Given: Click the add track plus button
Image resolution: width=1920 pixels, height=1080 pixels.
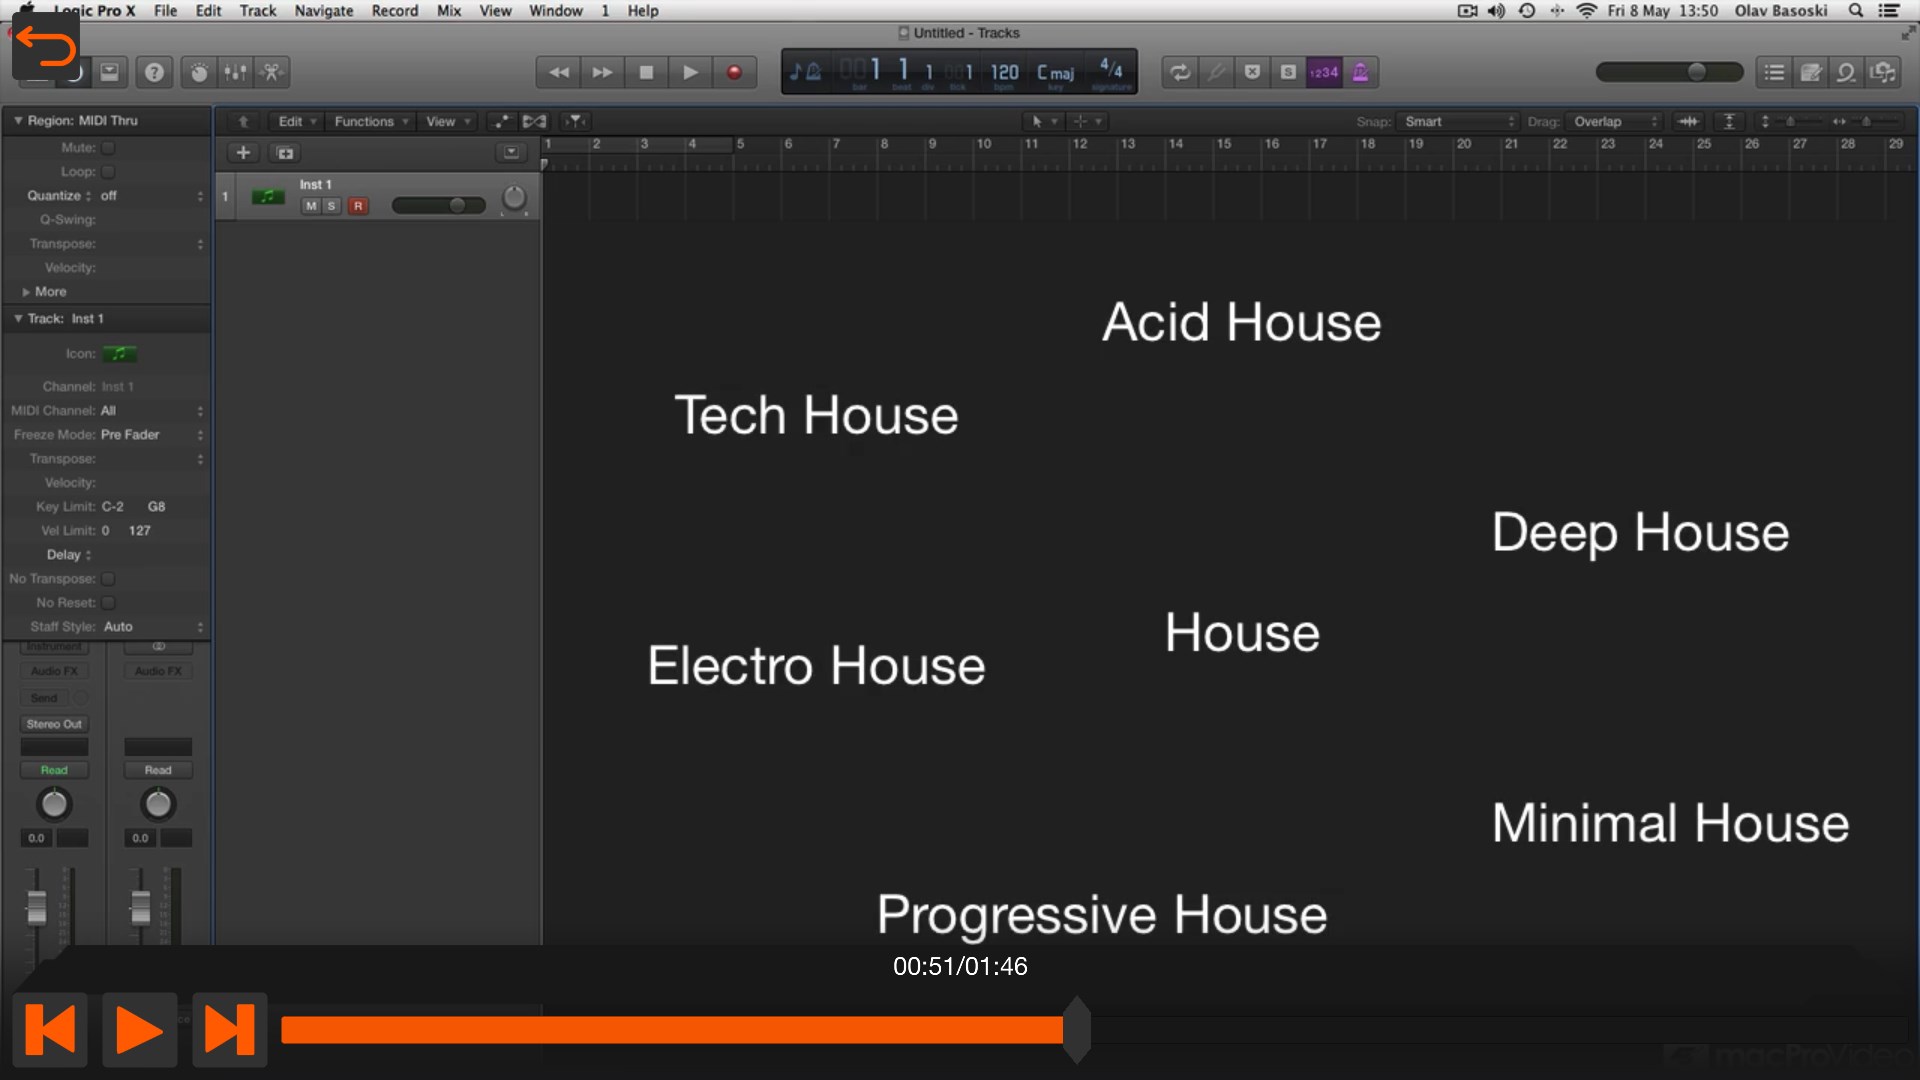Looking at the screenshot, I should pyautogui.click(x=243, y=153).
